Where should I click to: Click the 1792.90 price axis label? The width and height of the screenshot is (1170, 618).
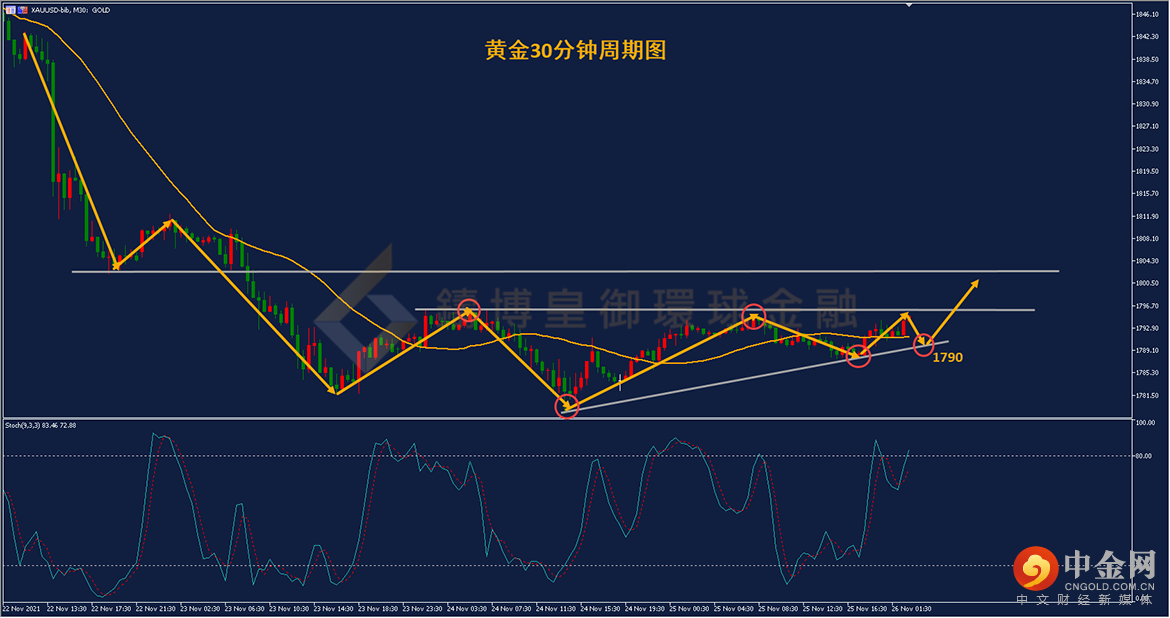pos(1147,328)
